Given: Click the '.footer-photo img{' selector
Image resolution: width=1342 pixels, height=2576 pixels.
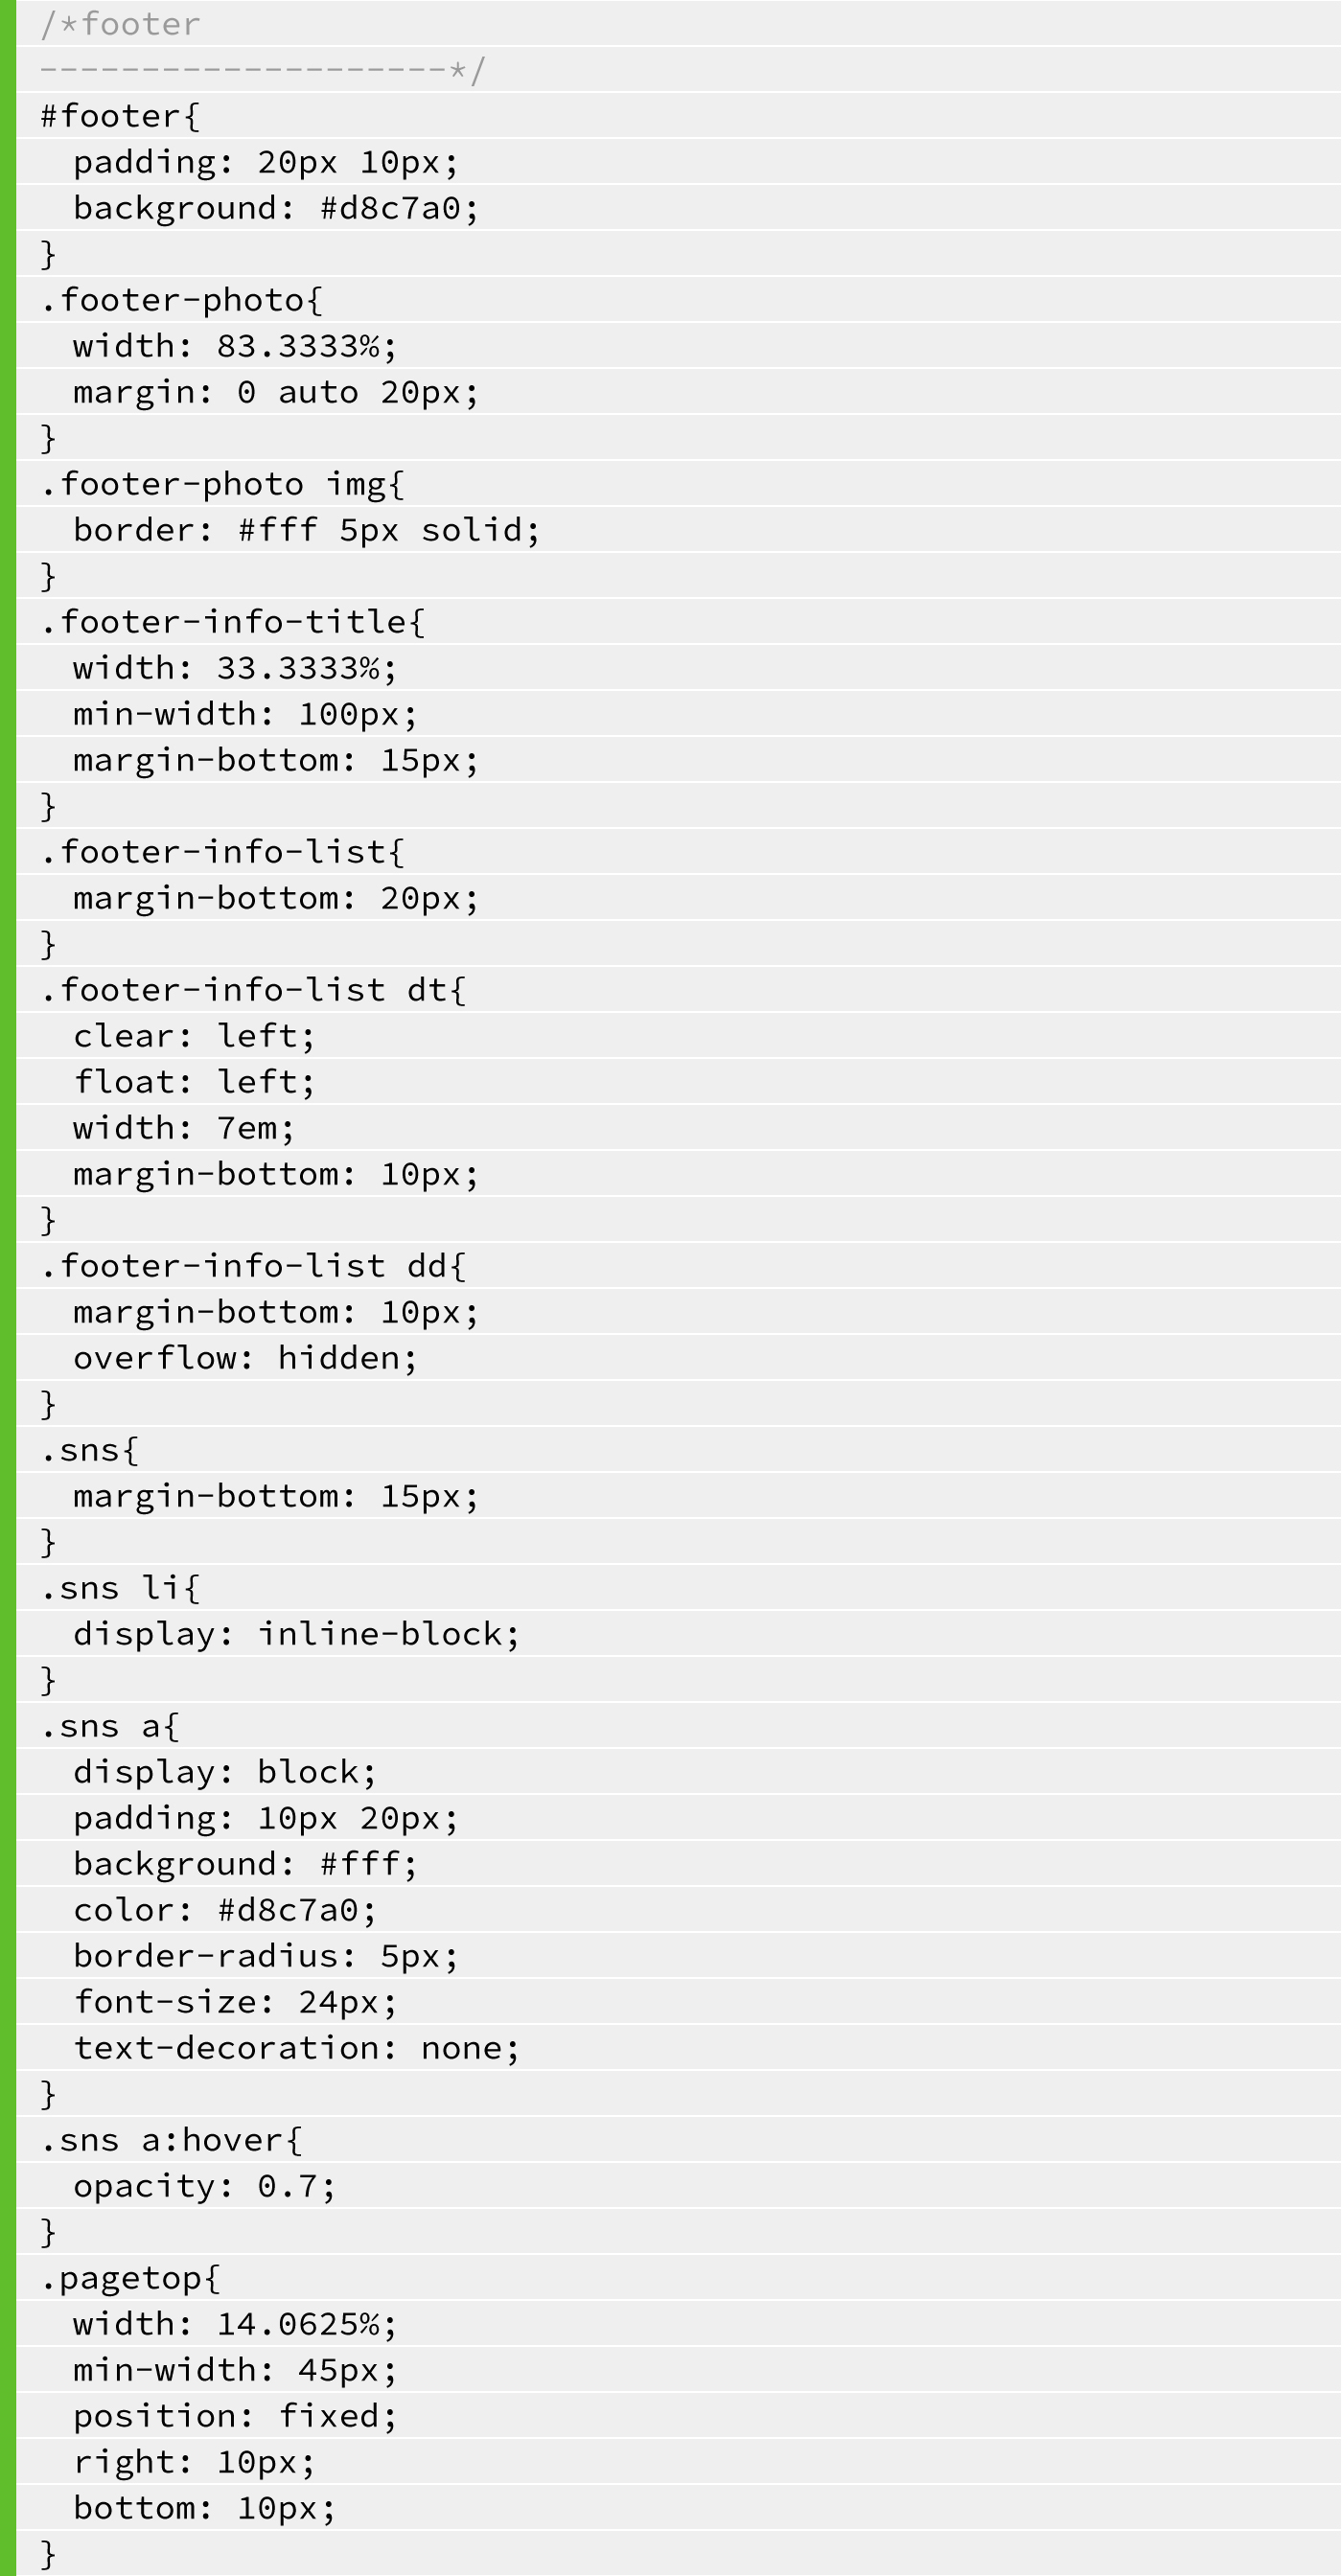Looking at the screenshot, I should point(223,484).
